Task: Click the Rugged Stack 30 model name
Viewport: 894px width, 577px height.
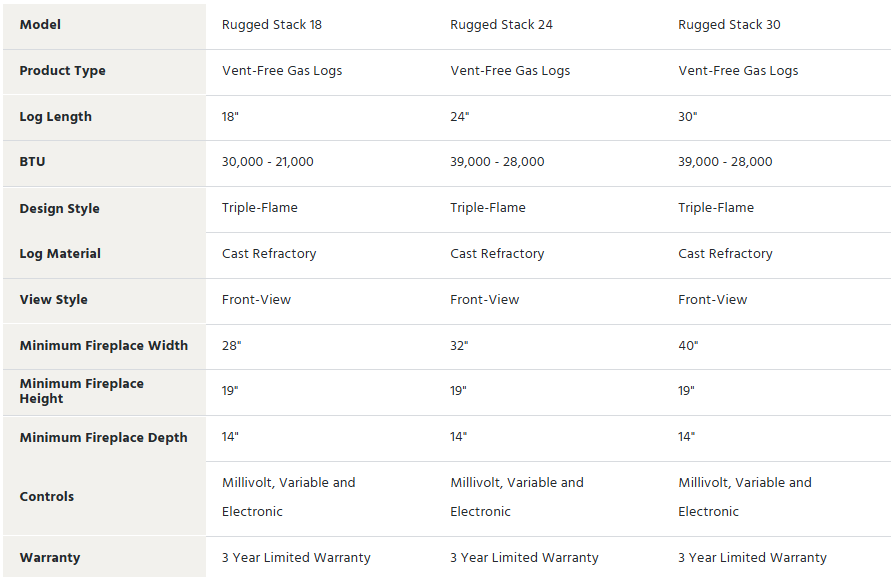Action: [729, 25]
